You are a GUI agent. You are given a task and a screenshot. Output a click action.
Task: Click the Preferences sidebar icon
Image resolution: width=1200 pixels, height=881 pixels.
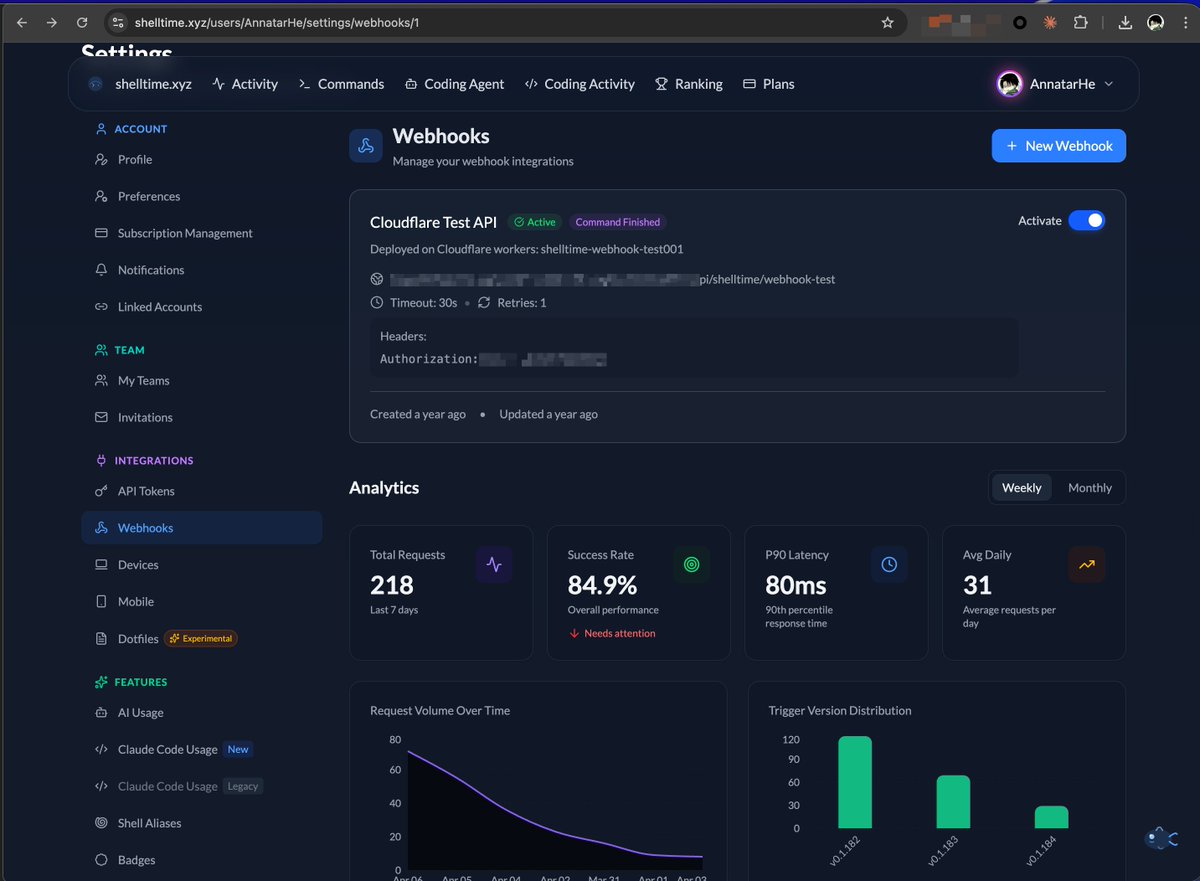(x=101, y=196)
